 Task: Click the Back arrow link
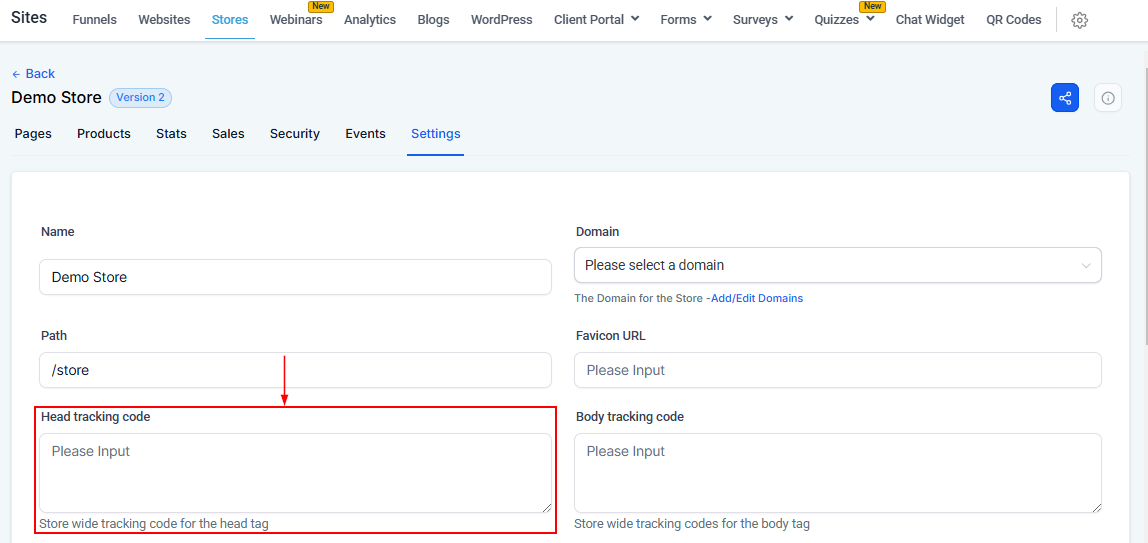point(33,74)
